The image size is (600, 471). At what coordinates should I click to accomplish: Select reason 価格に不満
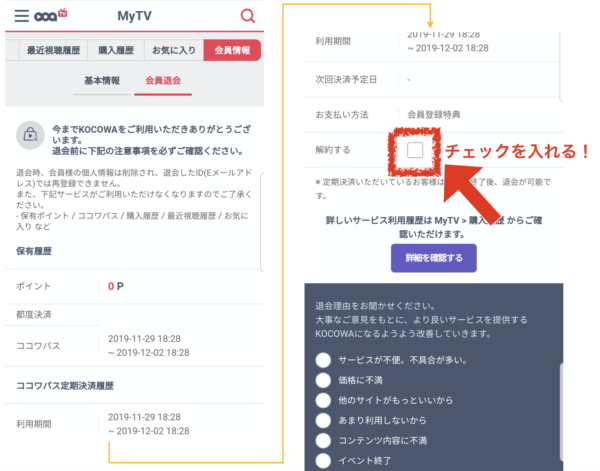click(323, 380)
